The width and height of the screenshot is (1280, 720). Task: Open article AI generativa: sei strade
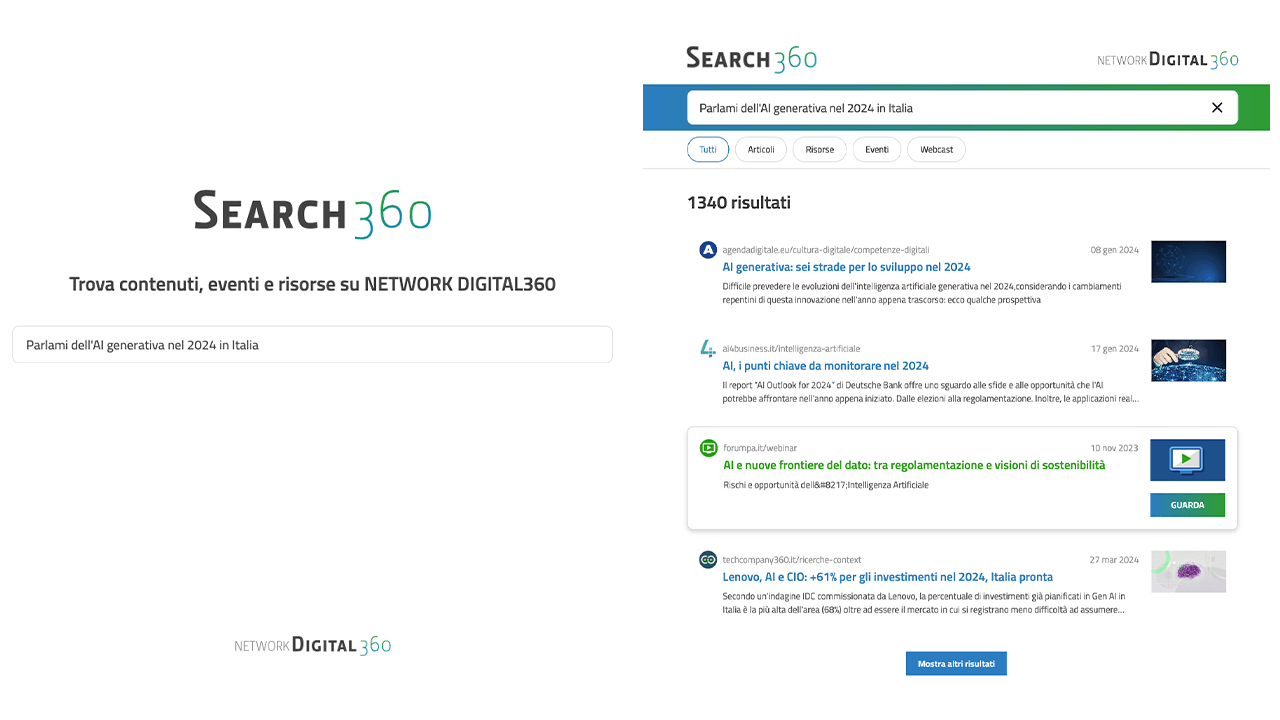846,267
